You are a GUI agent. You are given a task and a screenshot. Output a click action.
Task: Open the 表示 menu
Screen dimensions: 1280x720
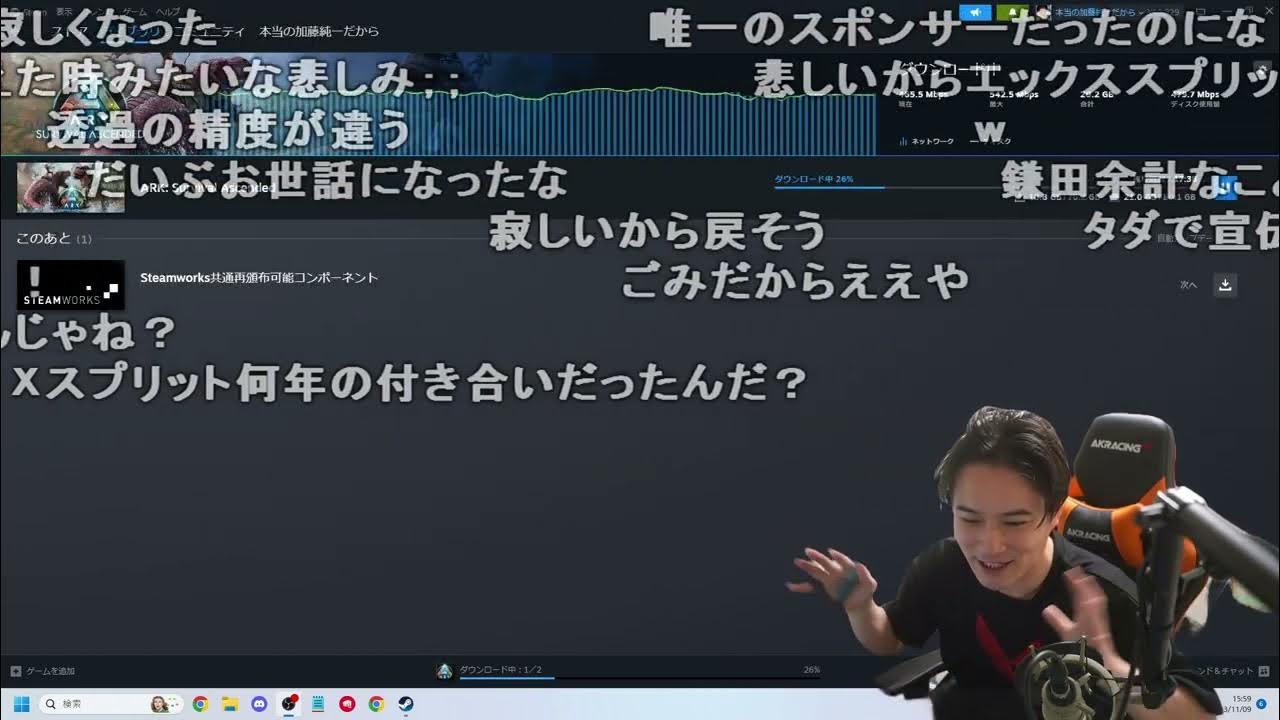click(x=64, y=12)
